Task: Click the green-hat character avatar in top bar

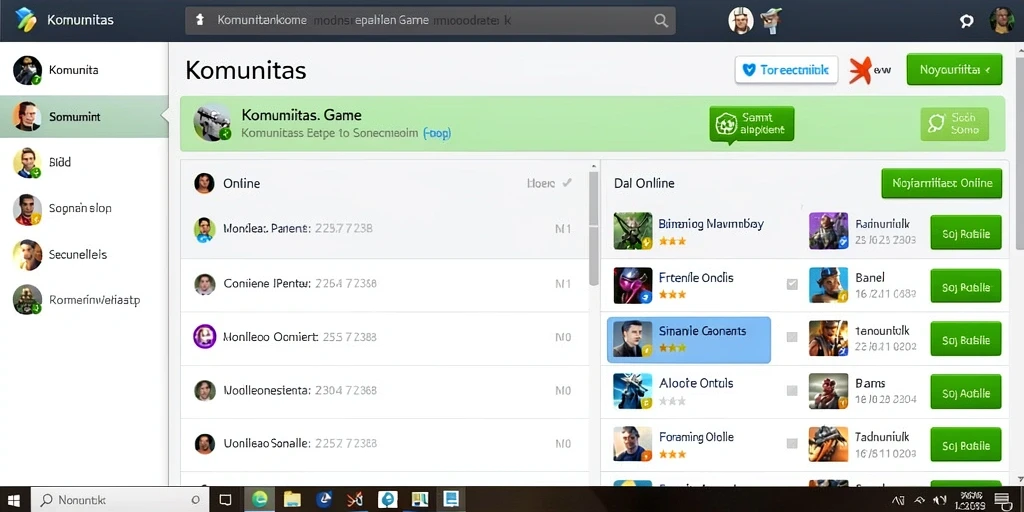Action: click(x=771, y=20)
